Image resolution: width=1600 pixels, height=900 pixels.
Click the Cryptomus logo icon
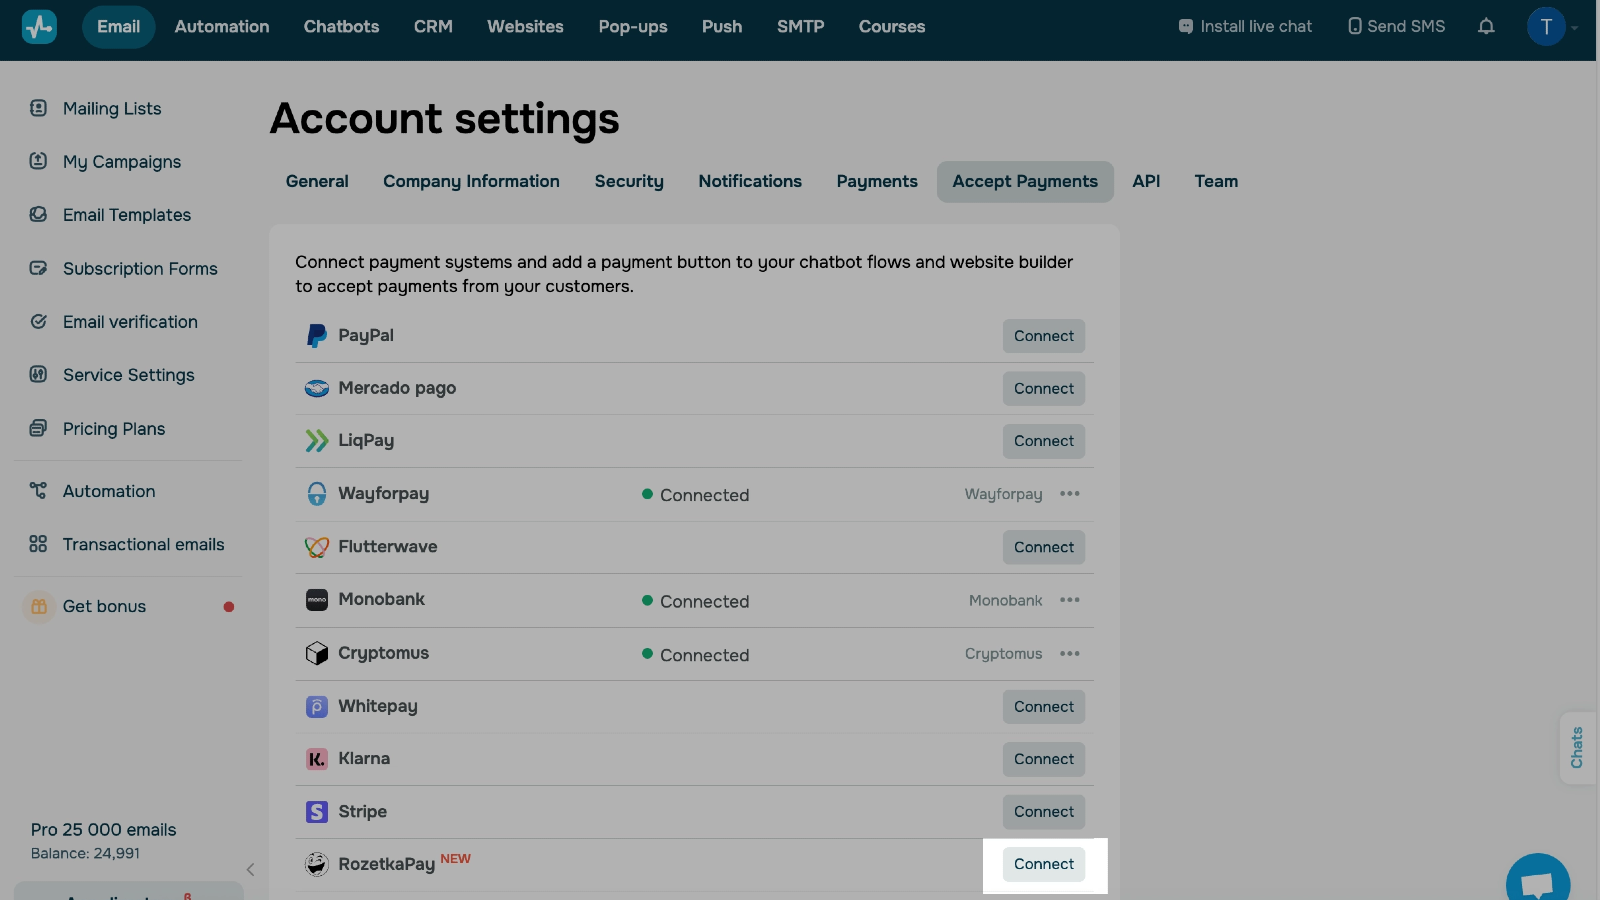point(317,653)
